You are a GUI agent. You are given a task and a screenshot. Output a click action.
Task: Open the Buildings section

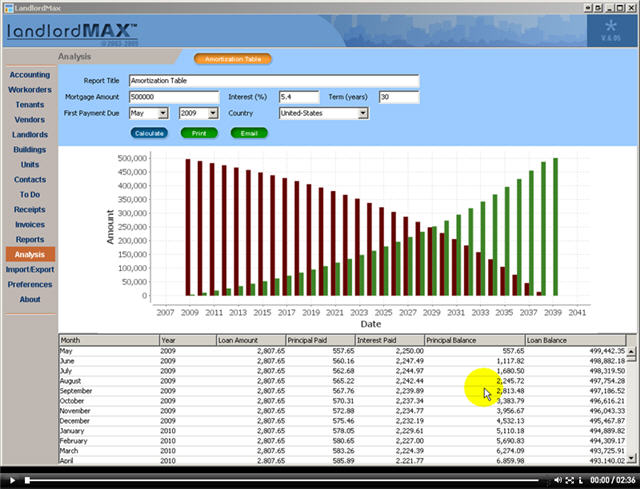30,149
